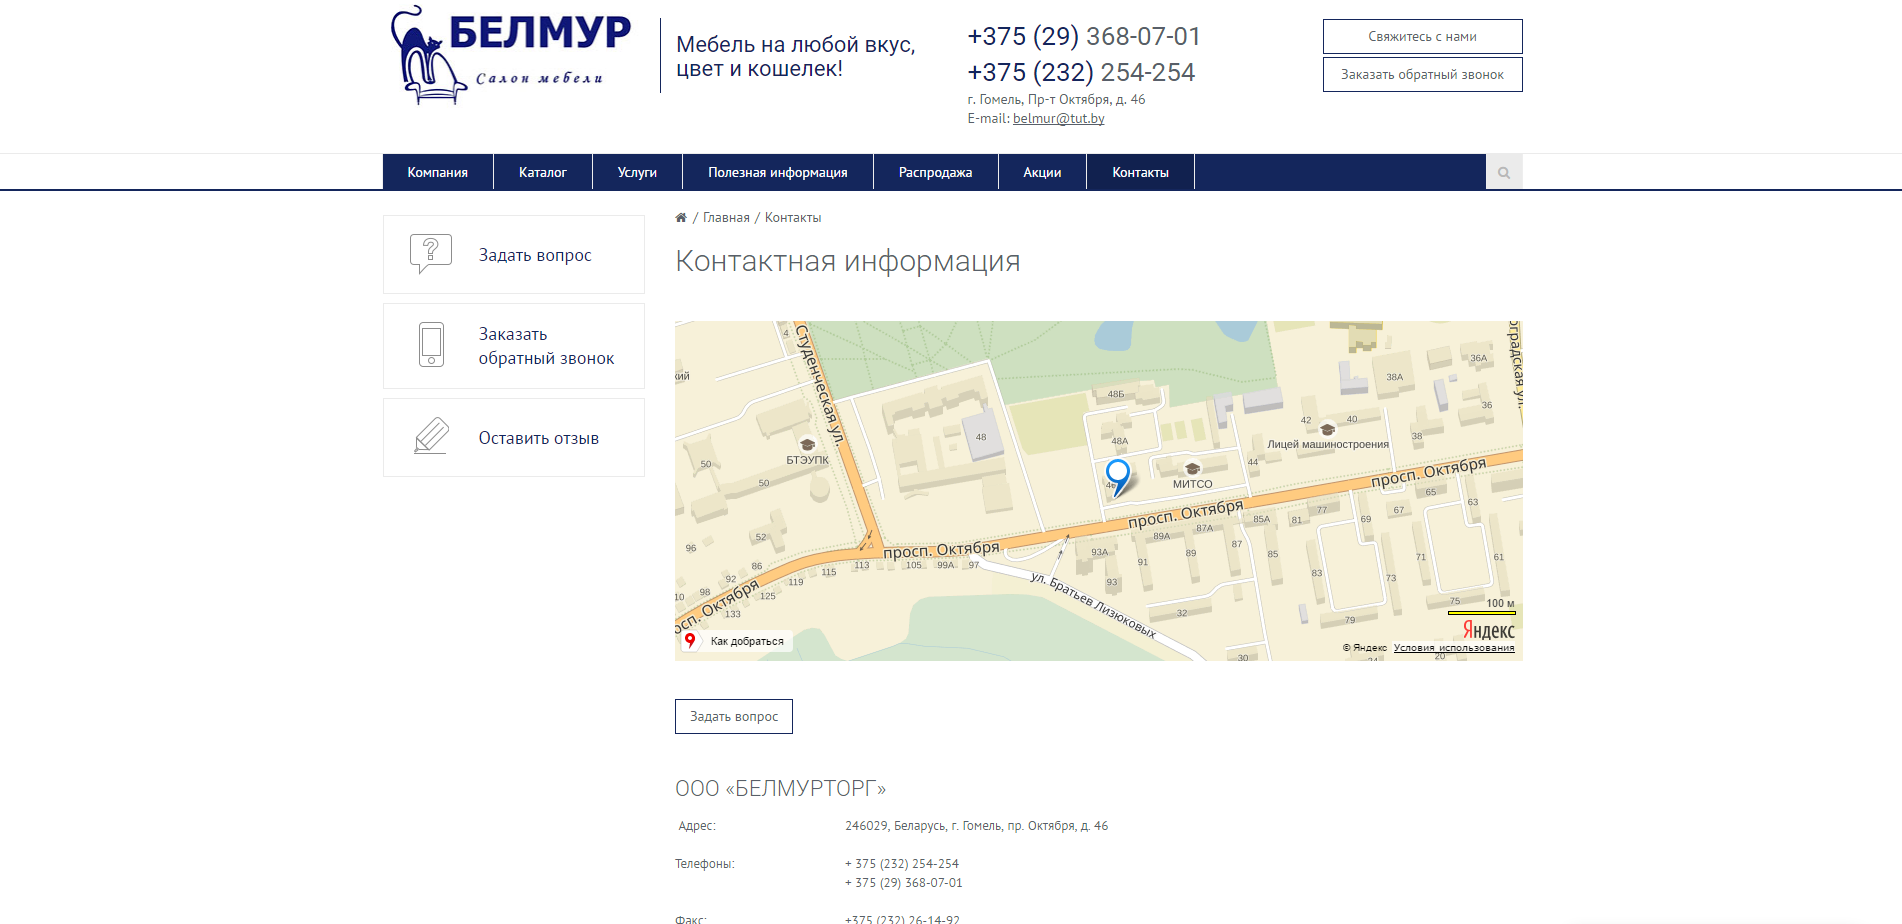Open the Услуги menu item
Viewport: 1902px width, 924px height.
638,172
